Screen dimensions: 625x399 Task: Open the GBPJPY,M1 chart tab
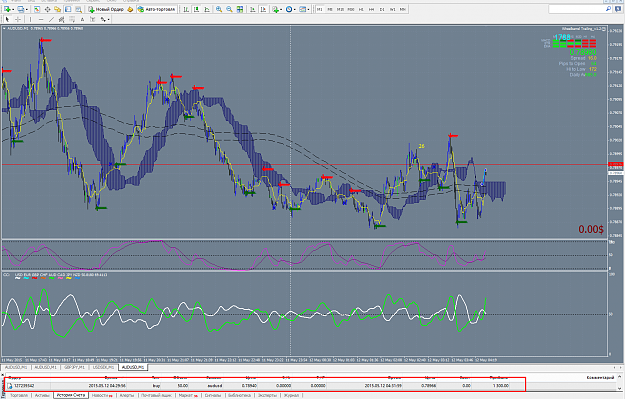coord(75,367)
